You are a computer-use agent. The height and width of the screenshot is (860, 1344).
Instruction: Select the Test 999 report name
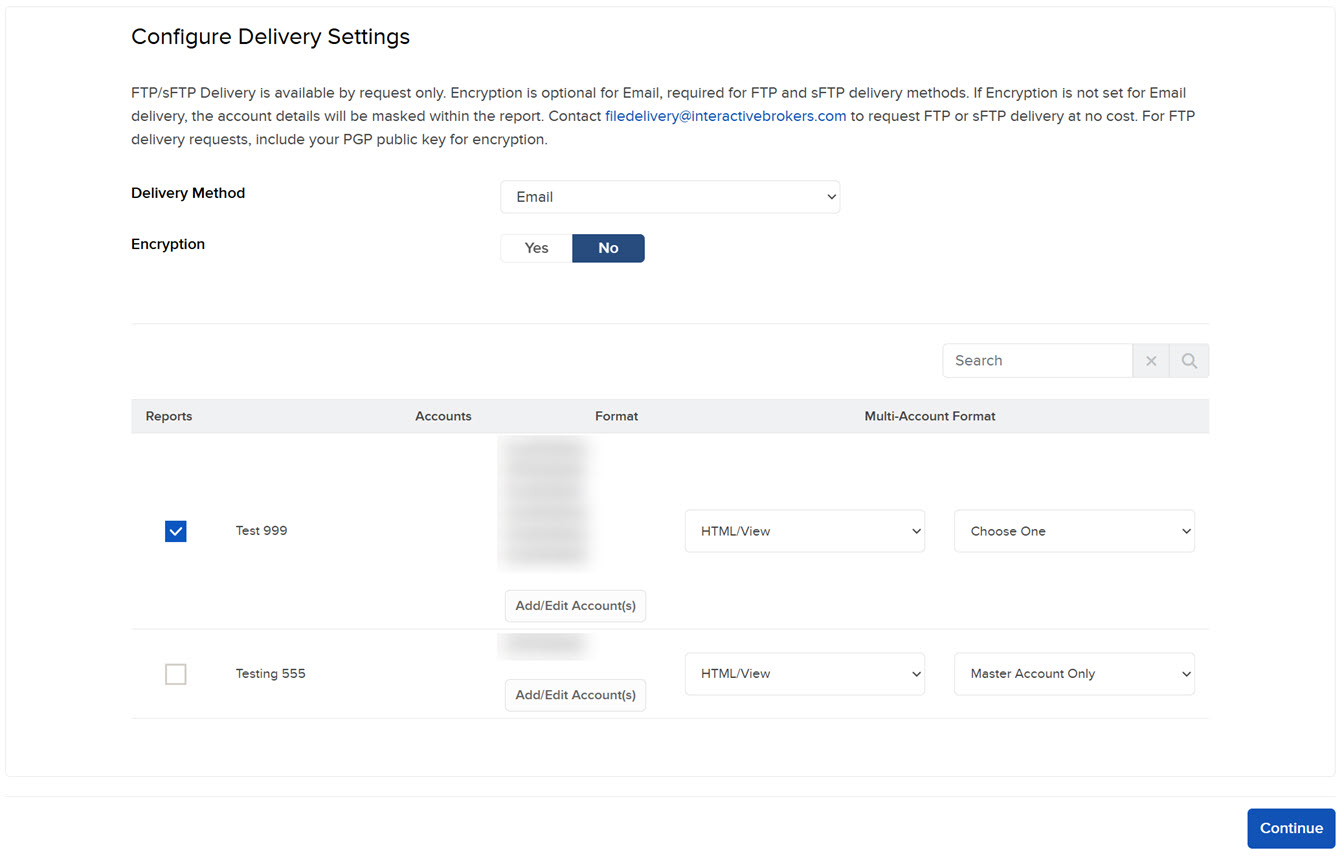pyautogui.click(x=261, y=531)
